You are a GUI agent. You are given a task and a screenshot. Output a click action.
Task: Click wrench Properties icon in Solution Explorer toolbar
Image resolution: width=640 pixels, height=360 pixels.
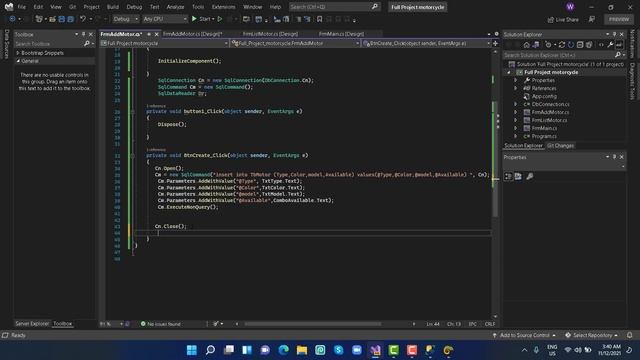pos(610,45)
